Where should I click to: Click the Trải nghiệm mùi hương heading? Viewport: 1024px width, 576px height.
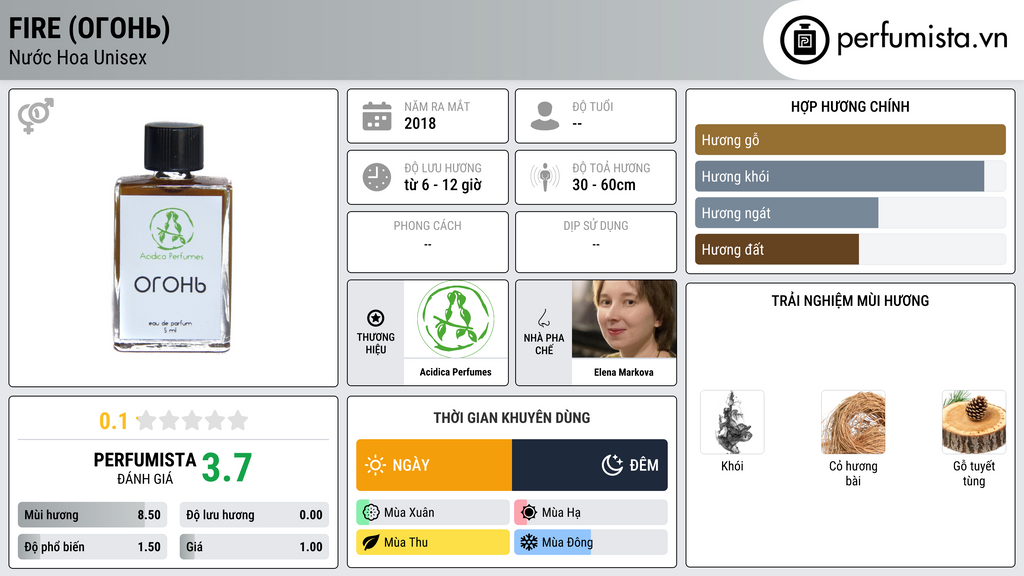[850, 301]
